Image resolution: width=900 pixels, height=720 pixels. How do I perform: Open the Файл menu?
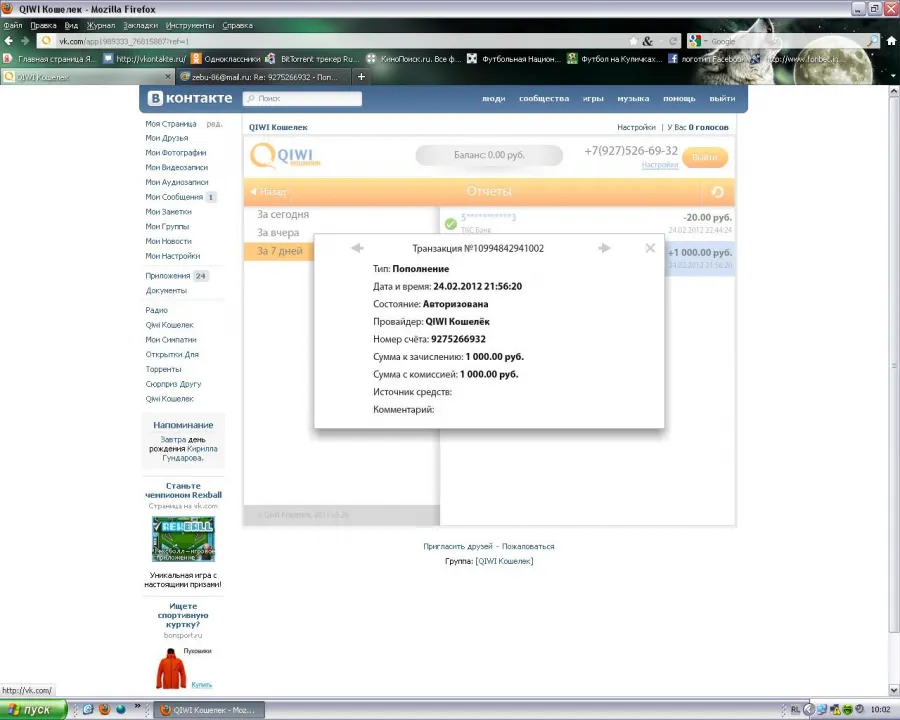point(12,25)
